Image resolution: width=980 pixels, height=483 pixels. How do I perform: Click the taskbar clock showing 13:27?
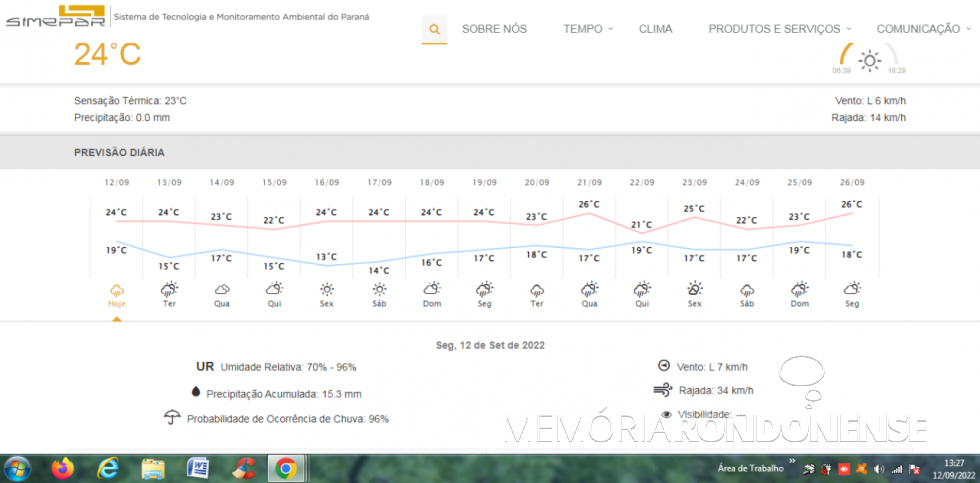click(x=952, y=468)
